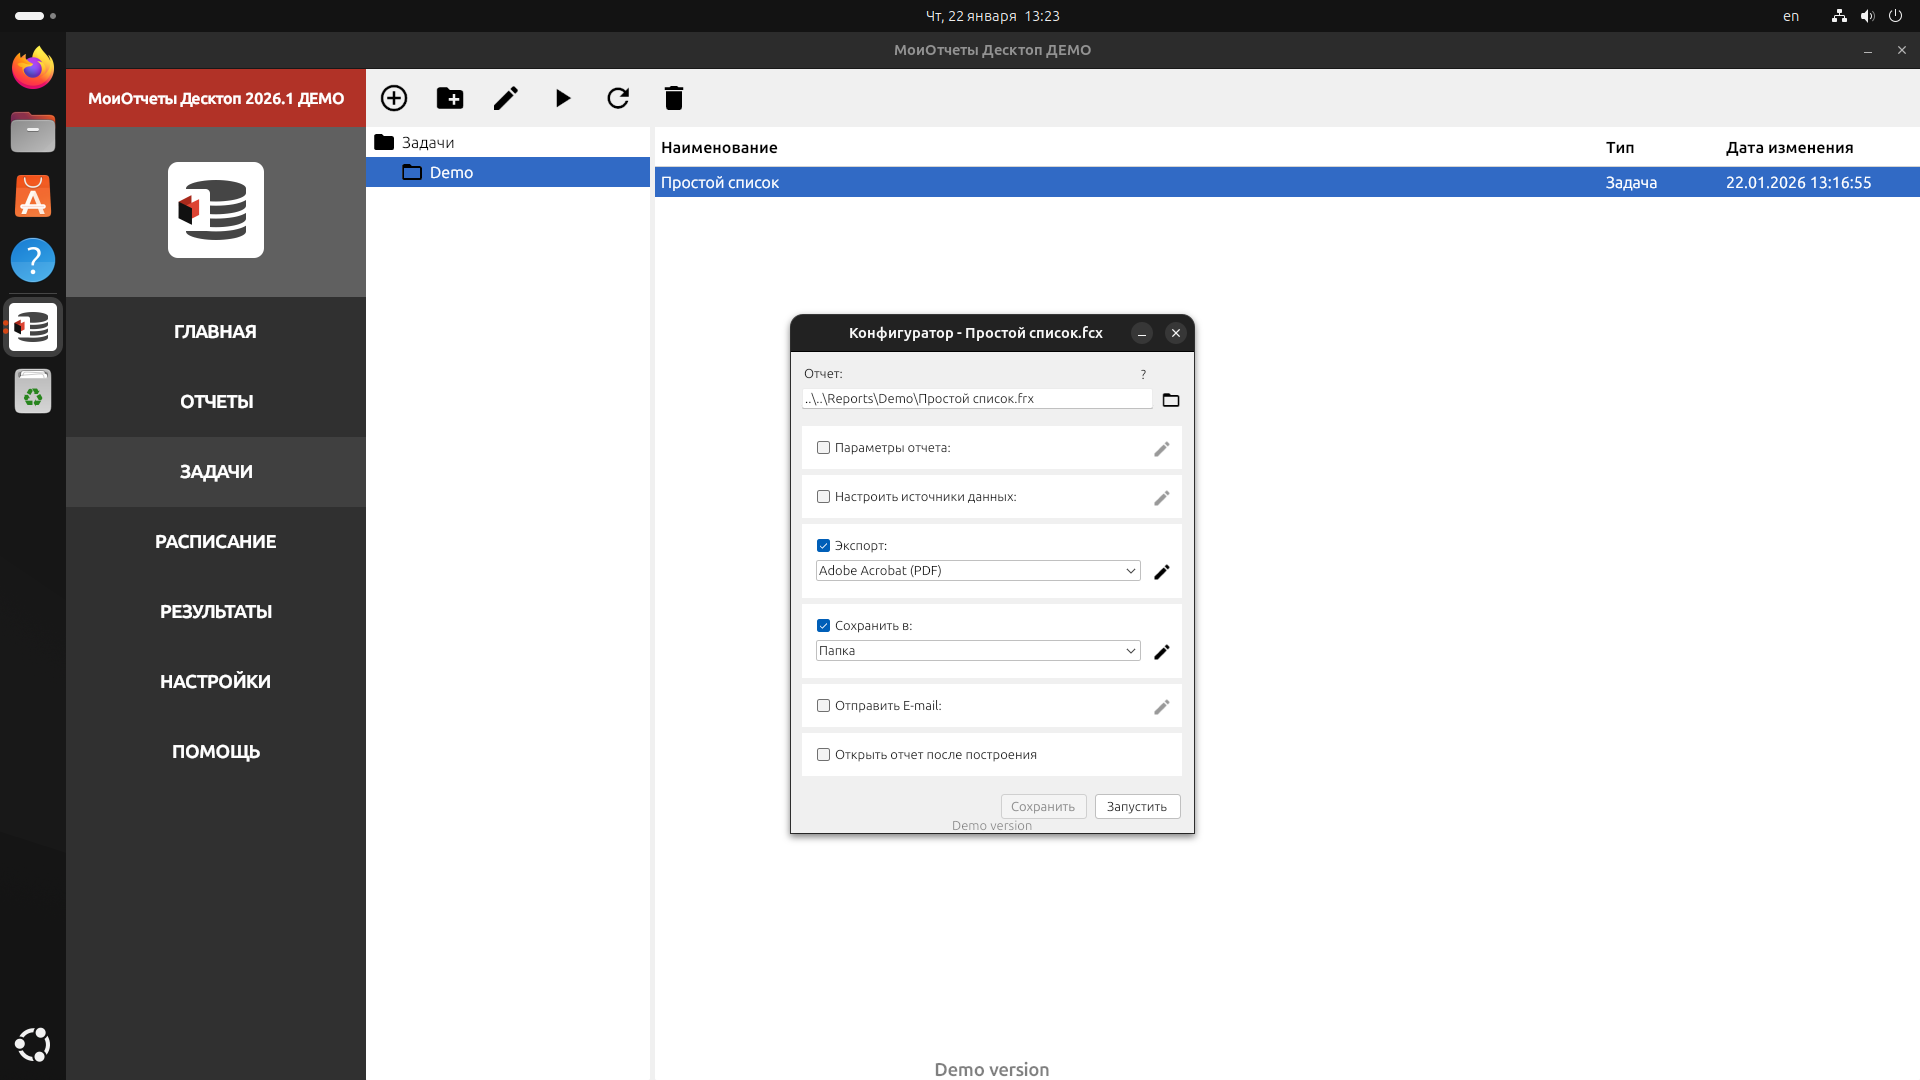1920x1080 pixels.
Task: Check Открыть отчет после построения option
Action: [823, 755]
